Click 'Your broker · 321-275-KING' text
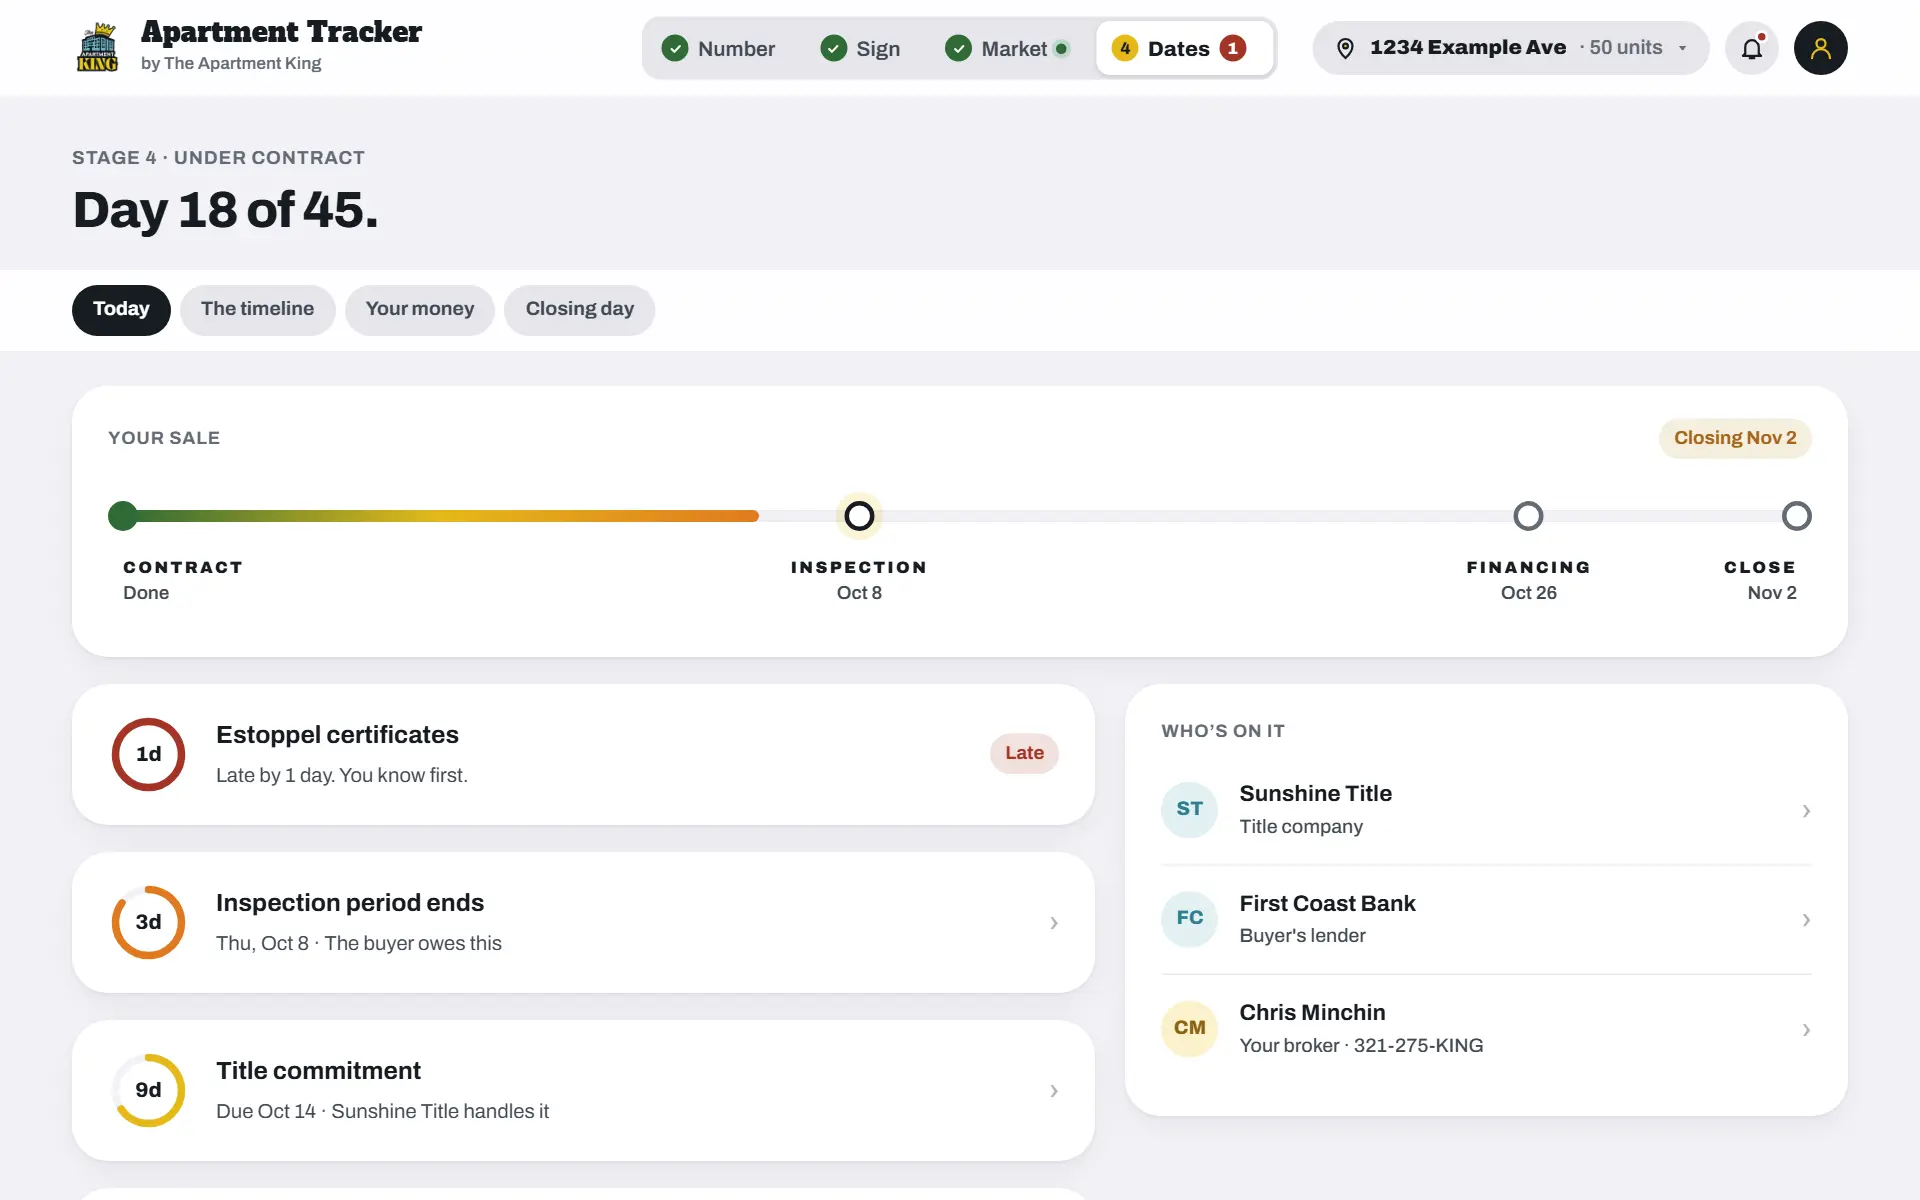The image size is (1920, 1200). [1361, 1046]
